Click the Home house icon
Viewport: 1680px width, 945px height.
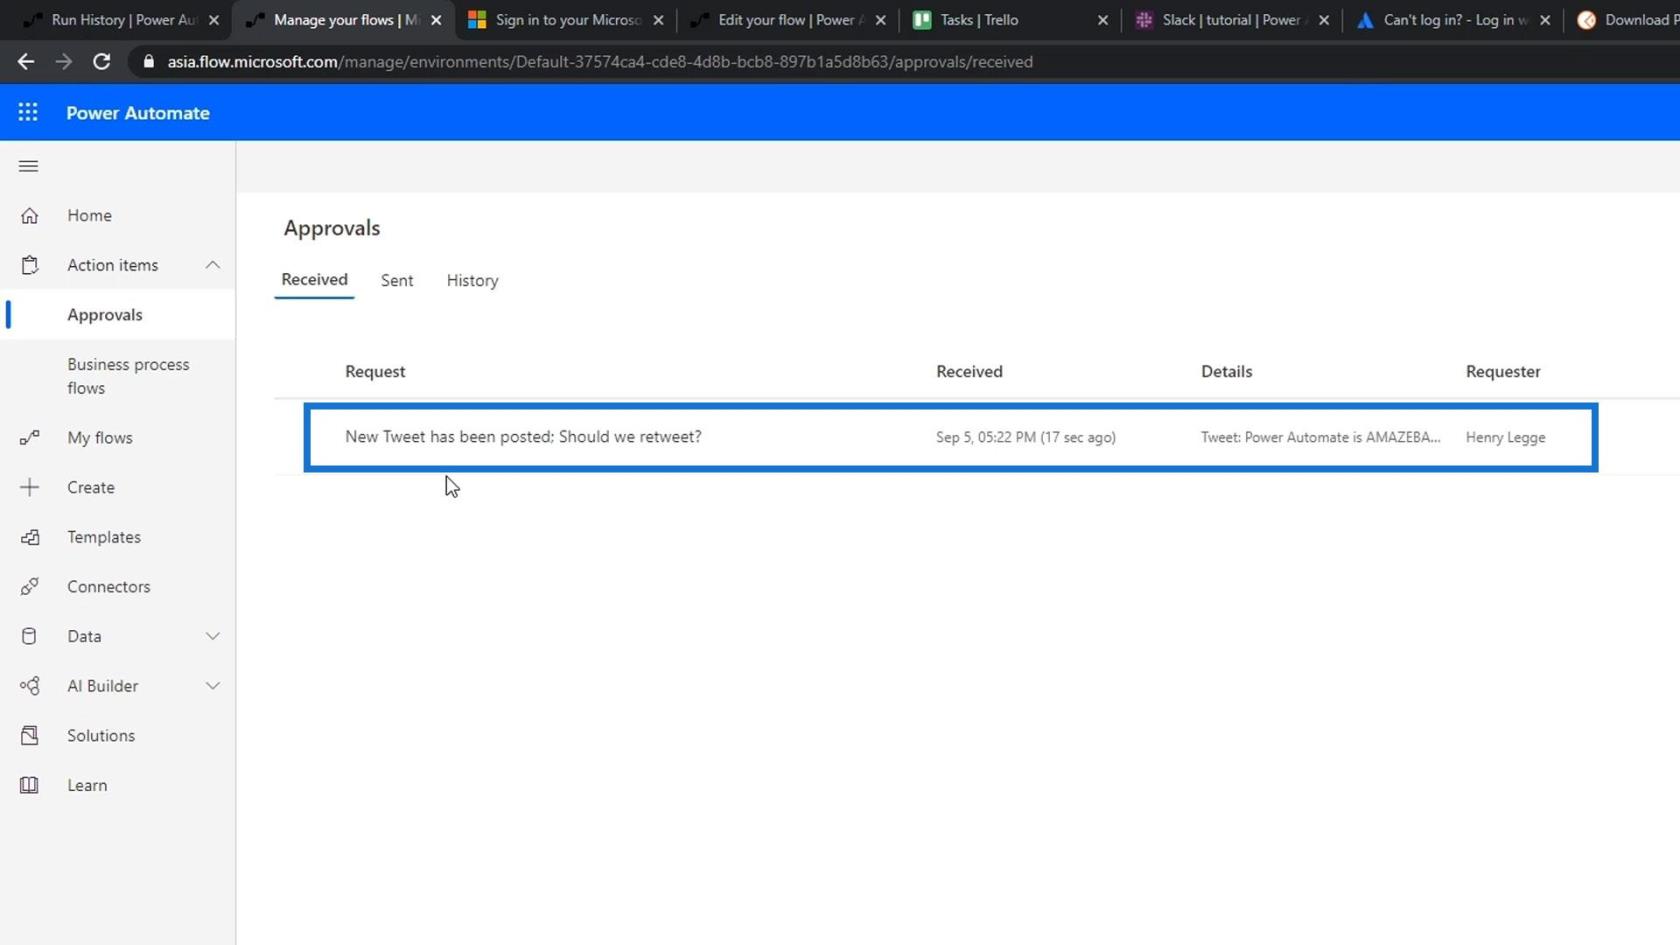tap(29, 215)
